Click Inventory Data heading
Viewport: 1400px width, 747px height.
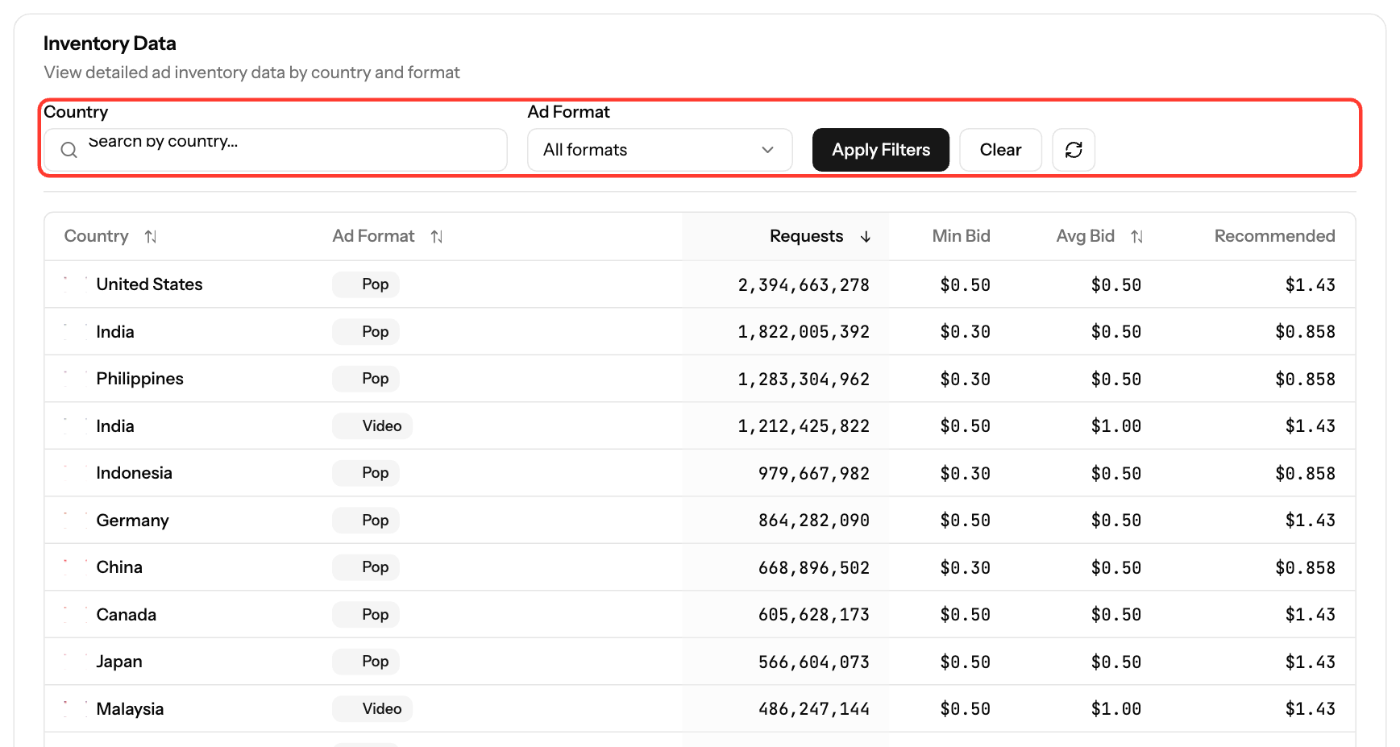point(110,44)
